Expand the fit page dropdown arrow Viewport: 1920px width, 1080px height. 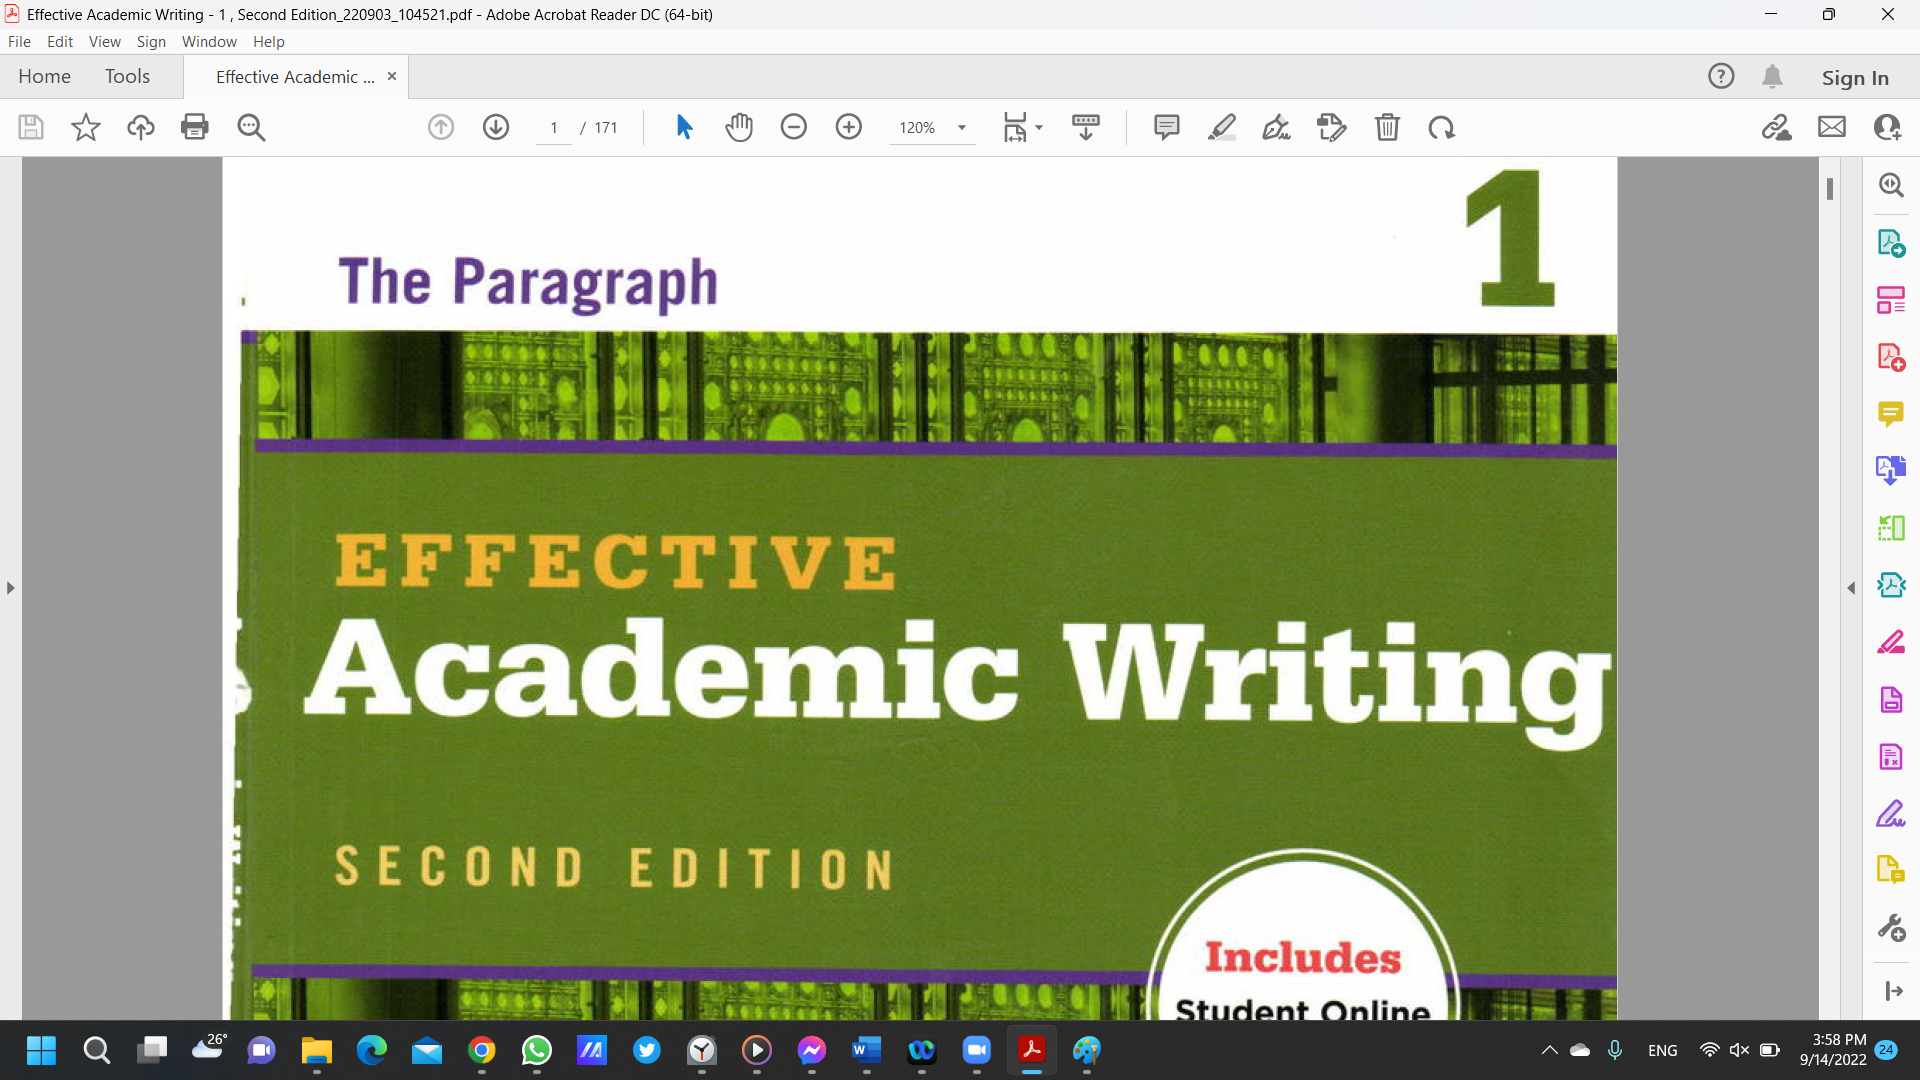click(x=1039, y=127)
